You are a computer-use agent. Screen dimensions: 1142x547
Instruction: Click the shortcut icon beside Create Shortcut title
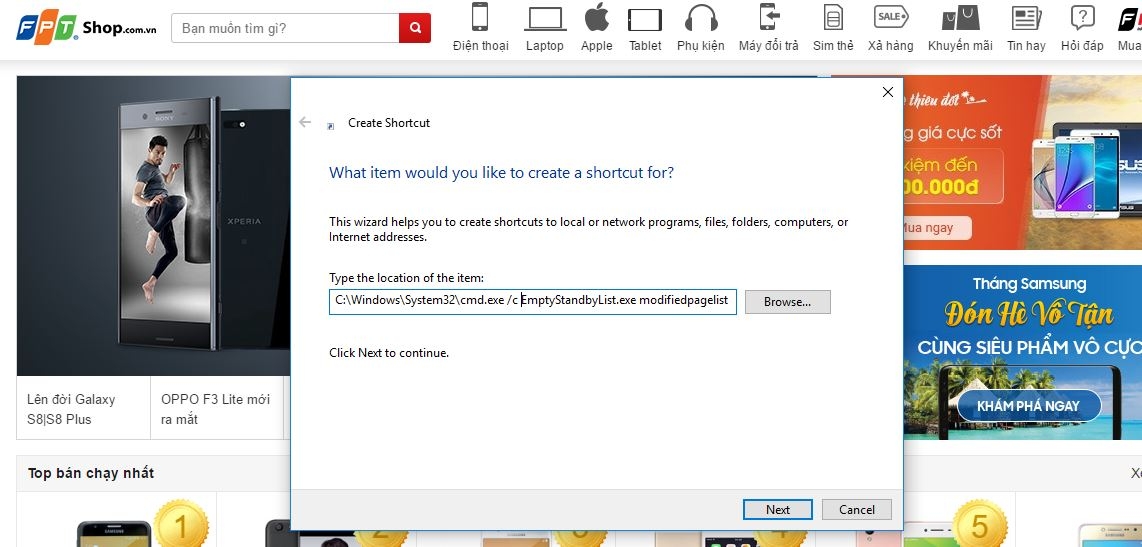tap(331, 125)
